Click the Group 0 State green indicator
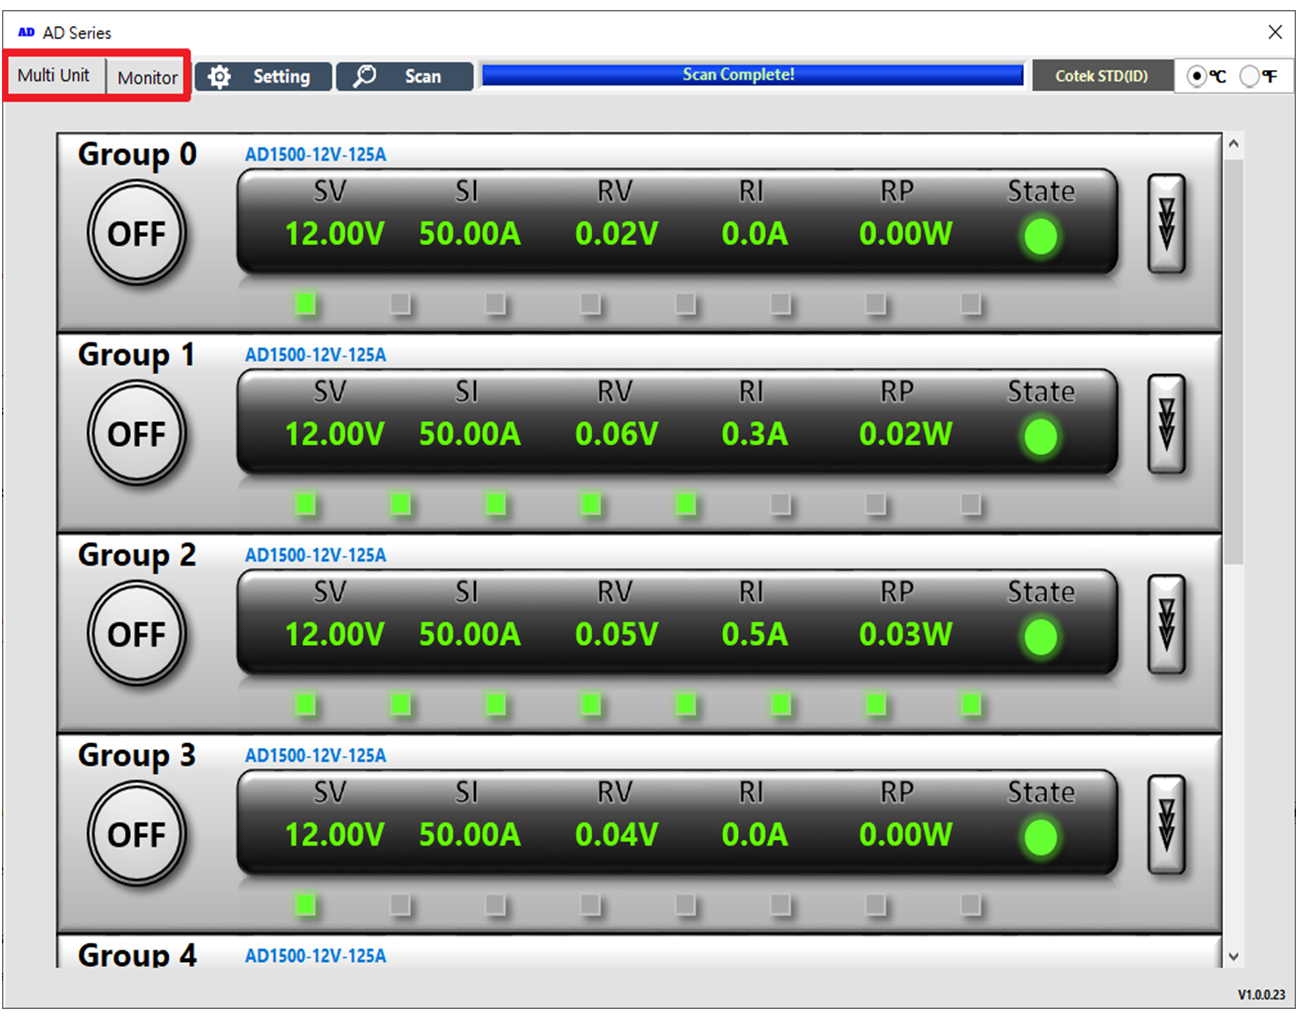 coord(1041,237)
